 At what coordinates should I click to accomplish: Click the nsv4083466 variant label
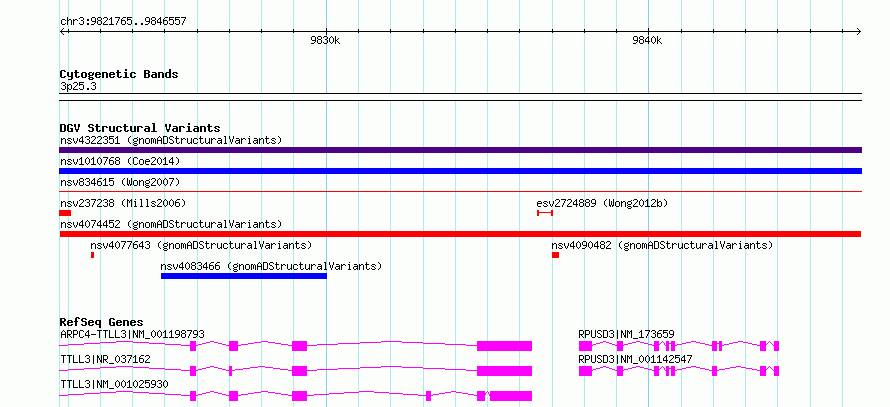[271, 266]
